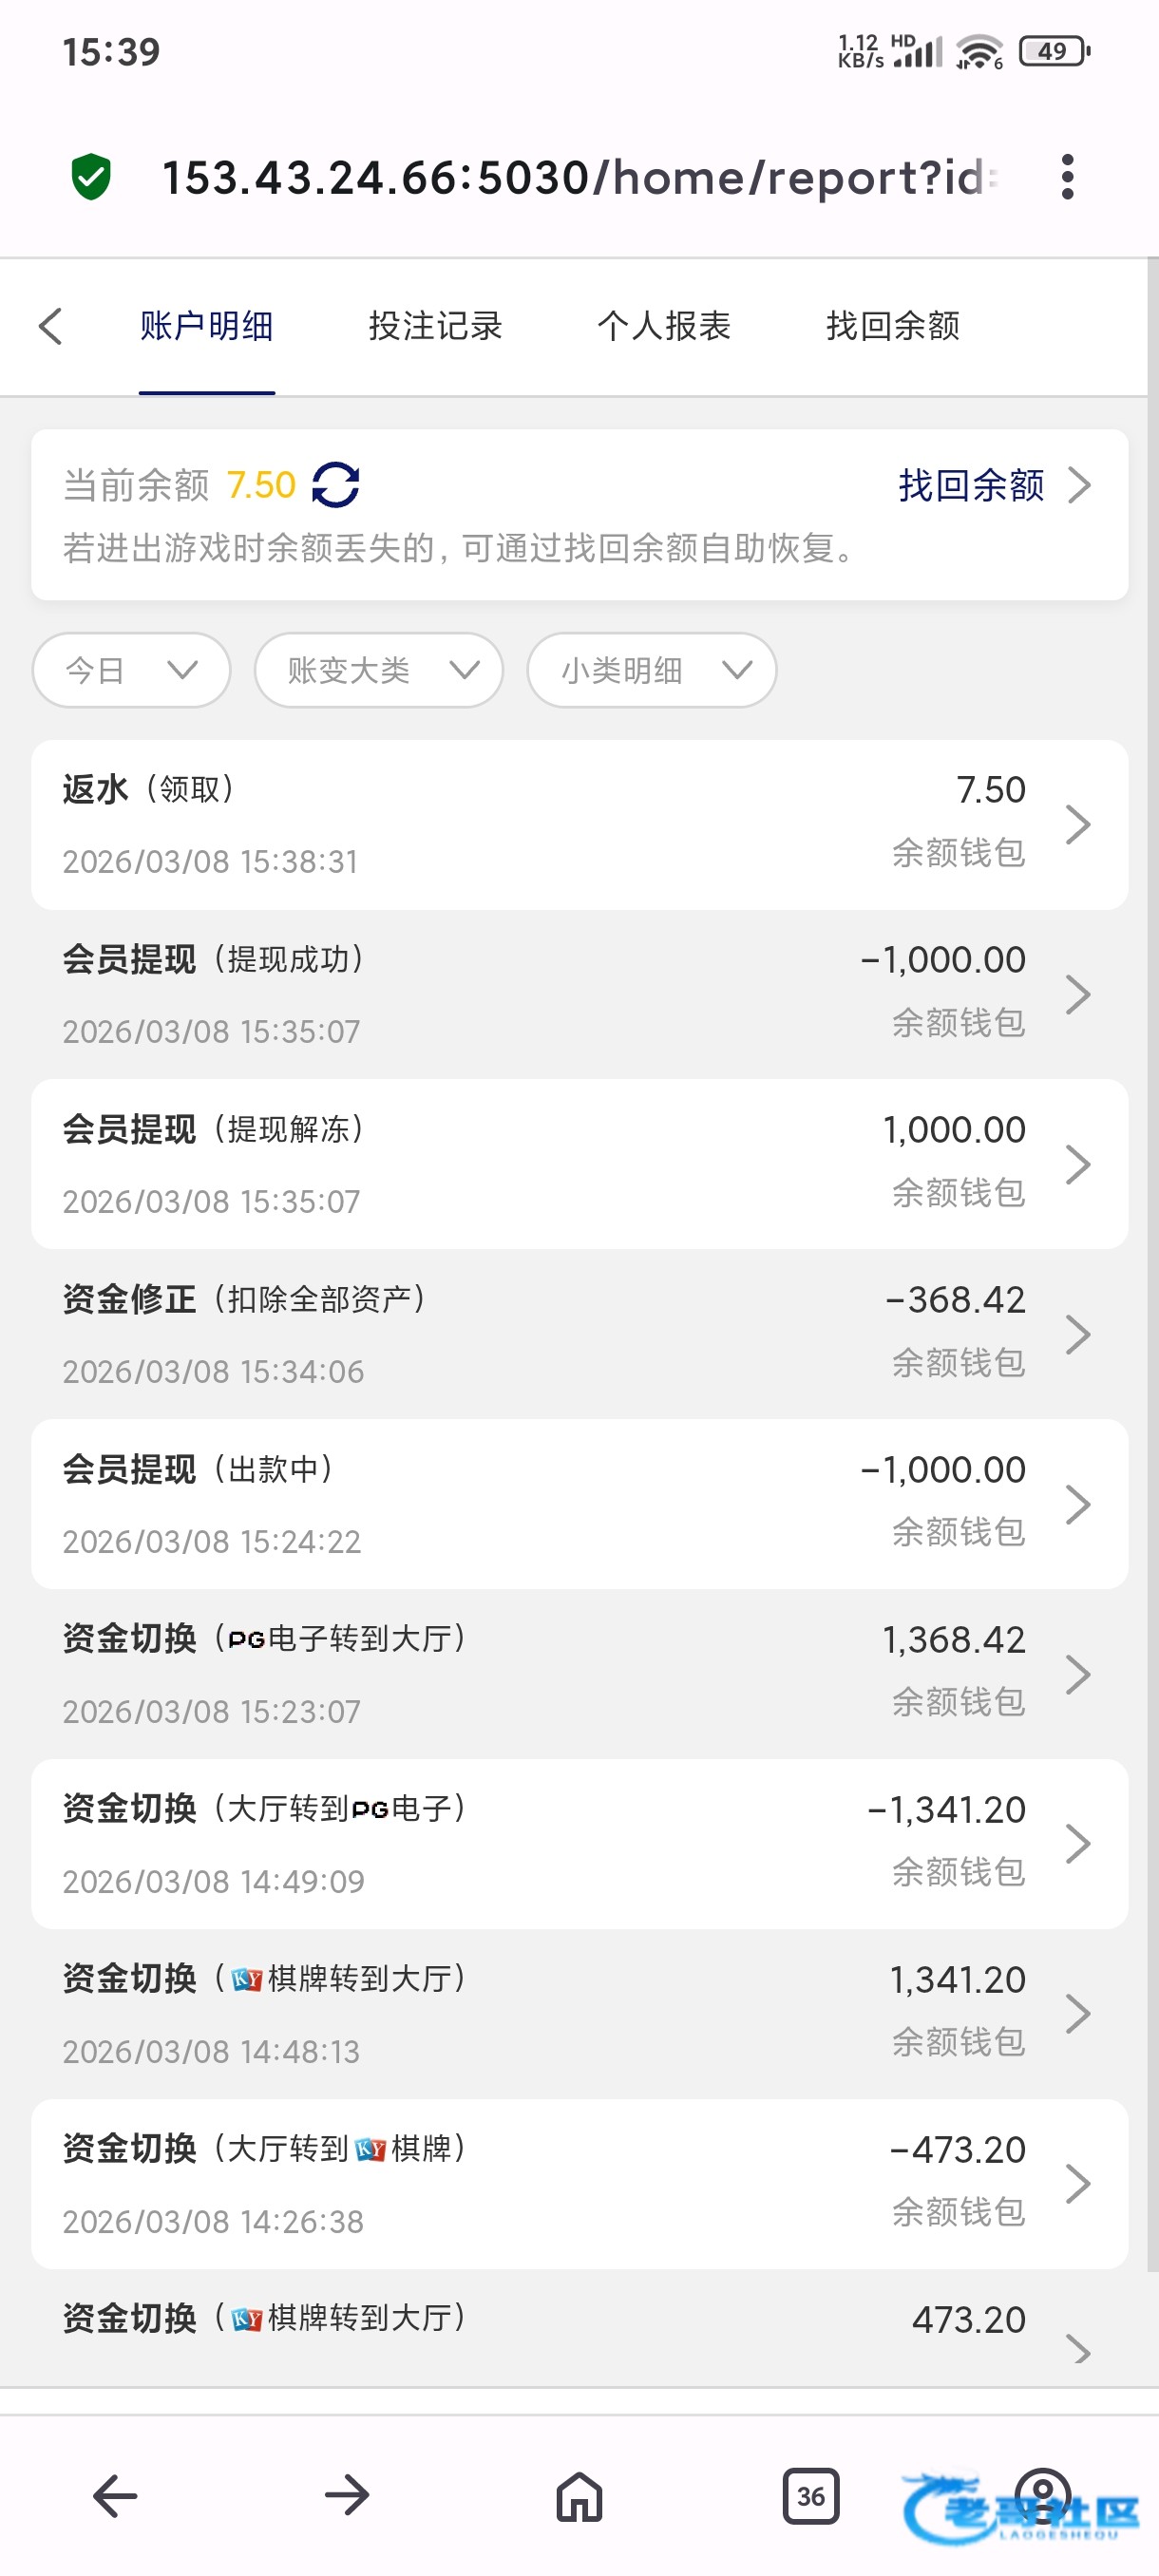The image size is (1159, 2576).
Task: Open the browser tabs counter showing 36
Action: [x=810, y=2496]
